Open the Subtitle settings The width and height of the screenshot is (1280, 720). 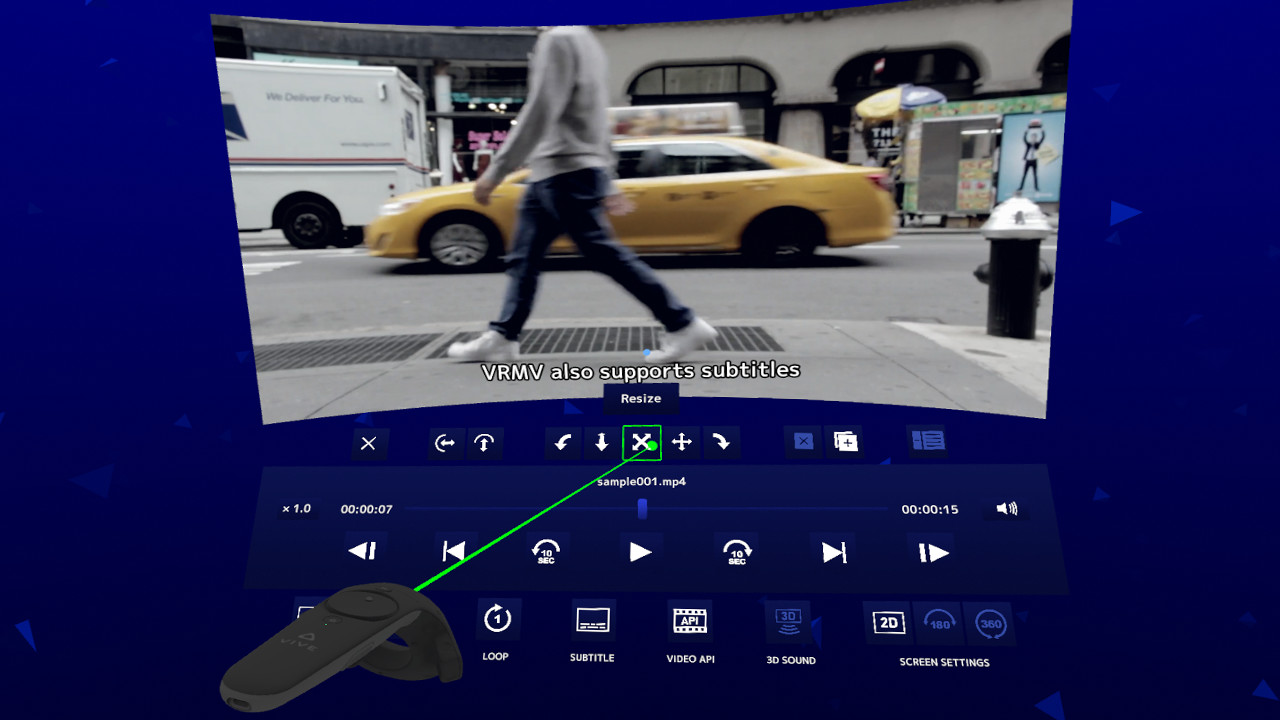click(593, 620)
